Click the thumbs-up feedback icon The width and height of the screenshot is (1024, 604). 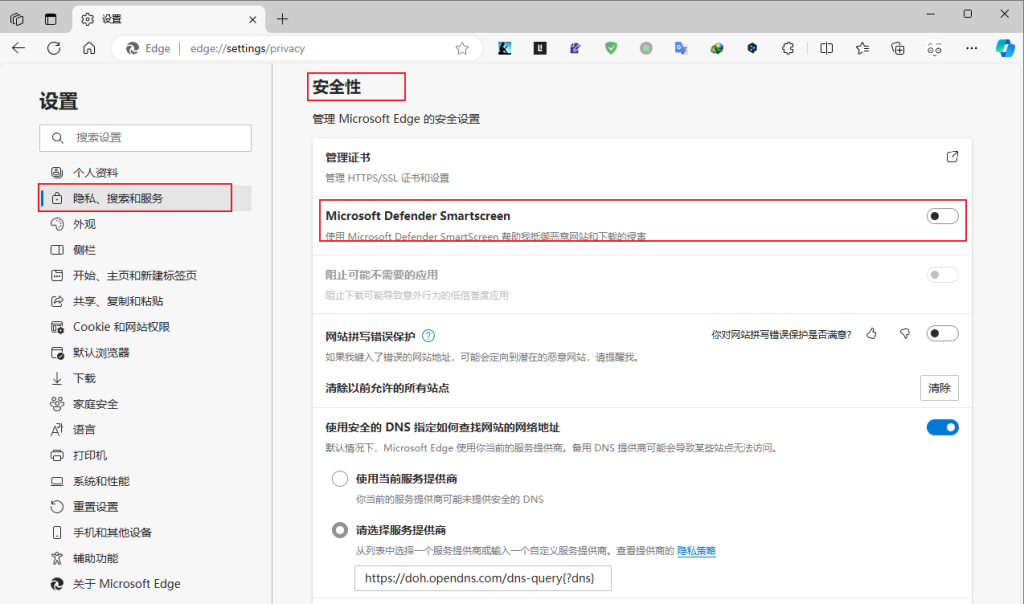(871, 334)
